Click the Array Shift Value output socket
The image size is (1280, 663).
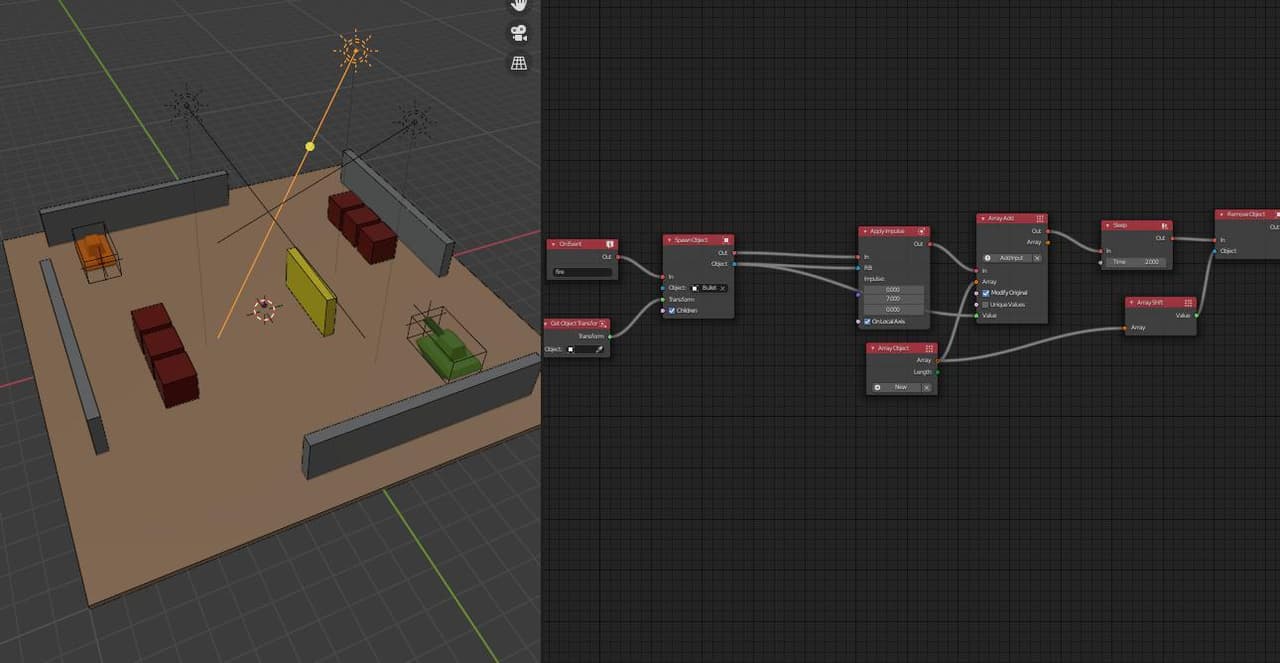tap(1196, 315)
